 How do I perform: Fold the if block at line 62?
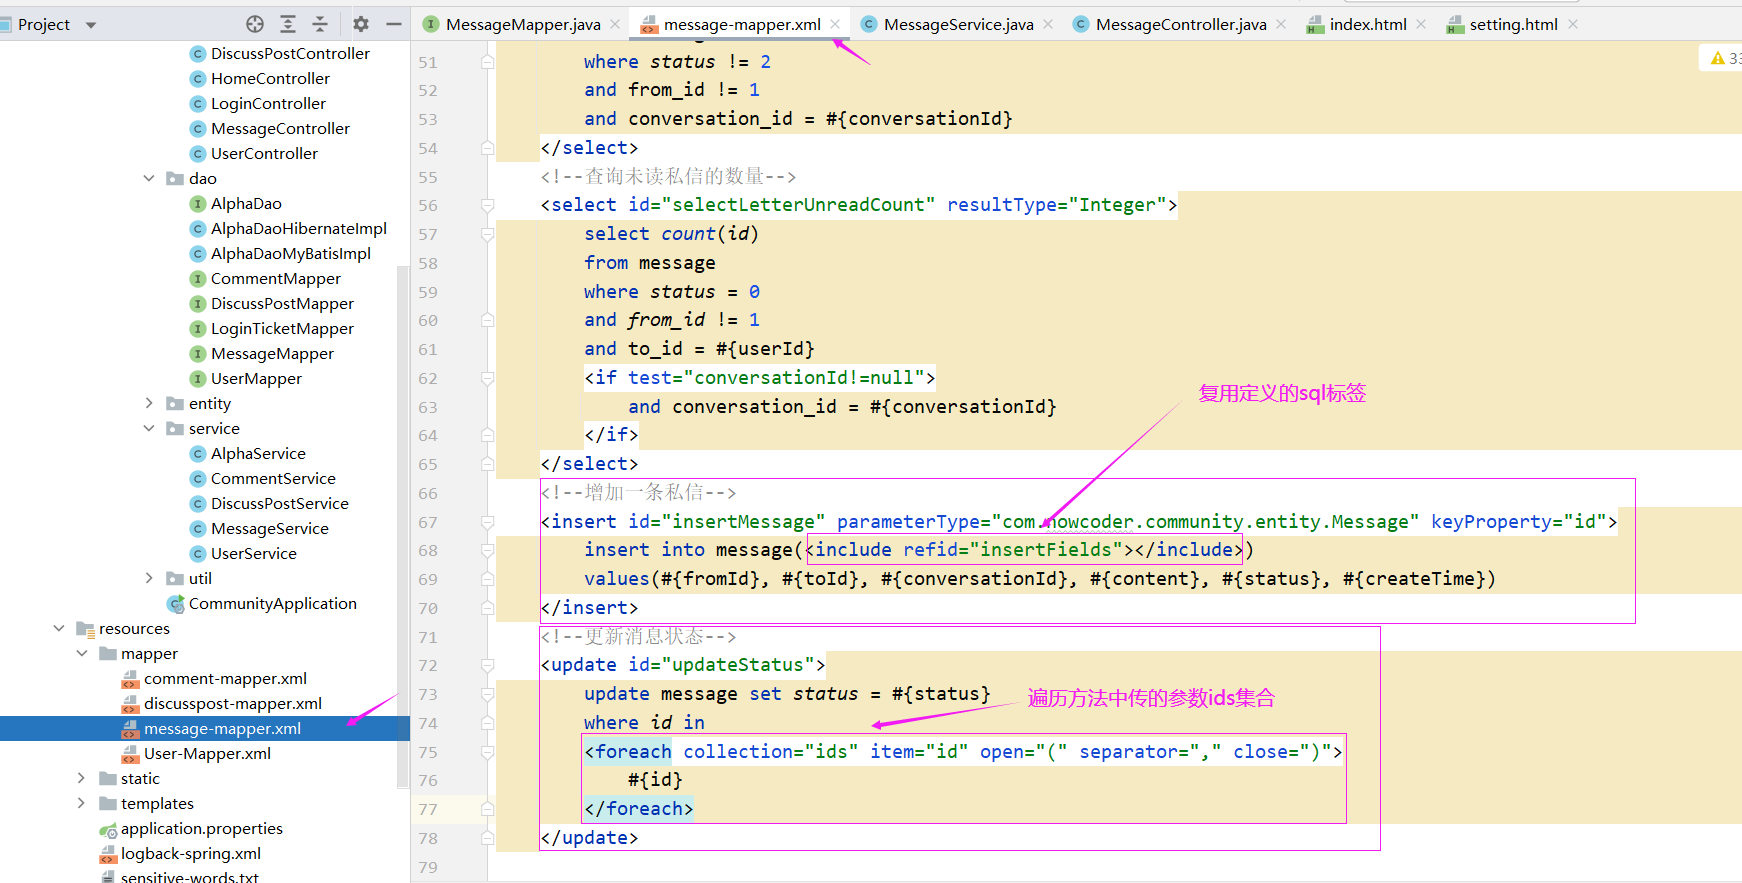[x=487, y=378]
